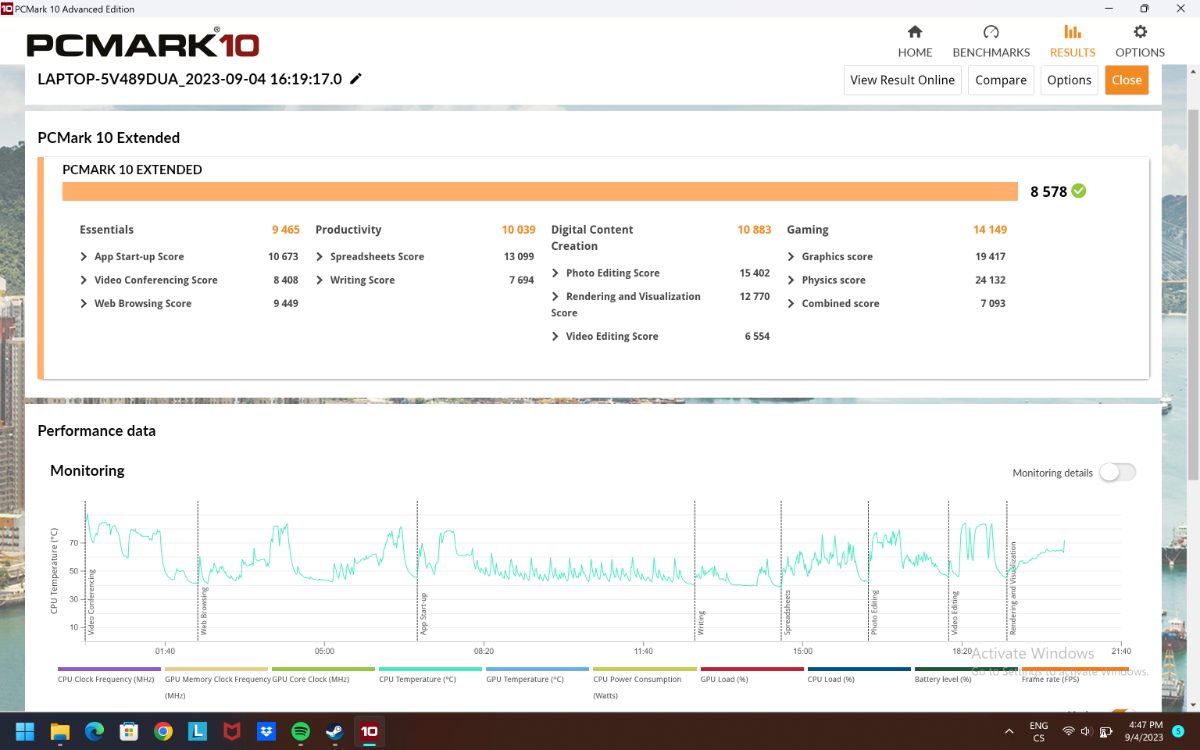Image resolution: width=1200 pixels, height=750 pixels.
Task: Expand Photo Editing Score row
Action: pyautogui.click(x=556, y=273)
